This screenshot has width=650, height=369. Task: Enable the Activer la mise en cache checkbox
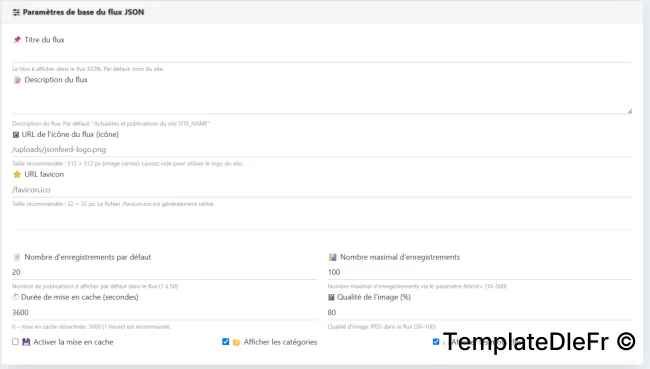coord(15,342)
